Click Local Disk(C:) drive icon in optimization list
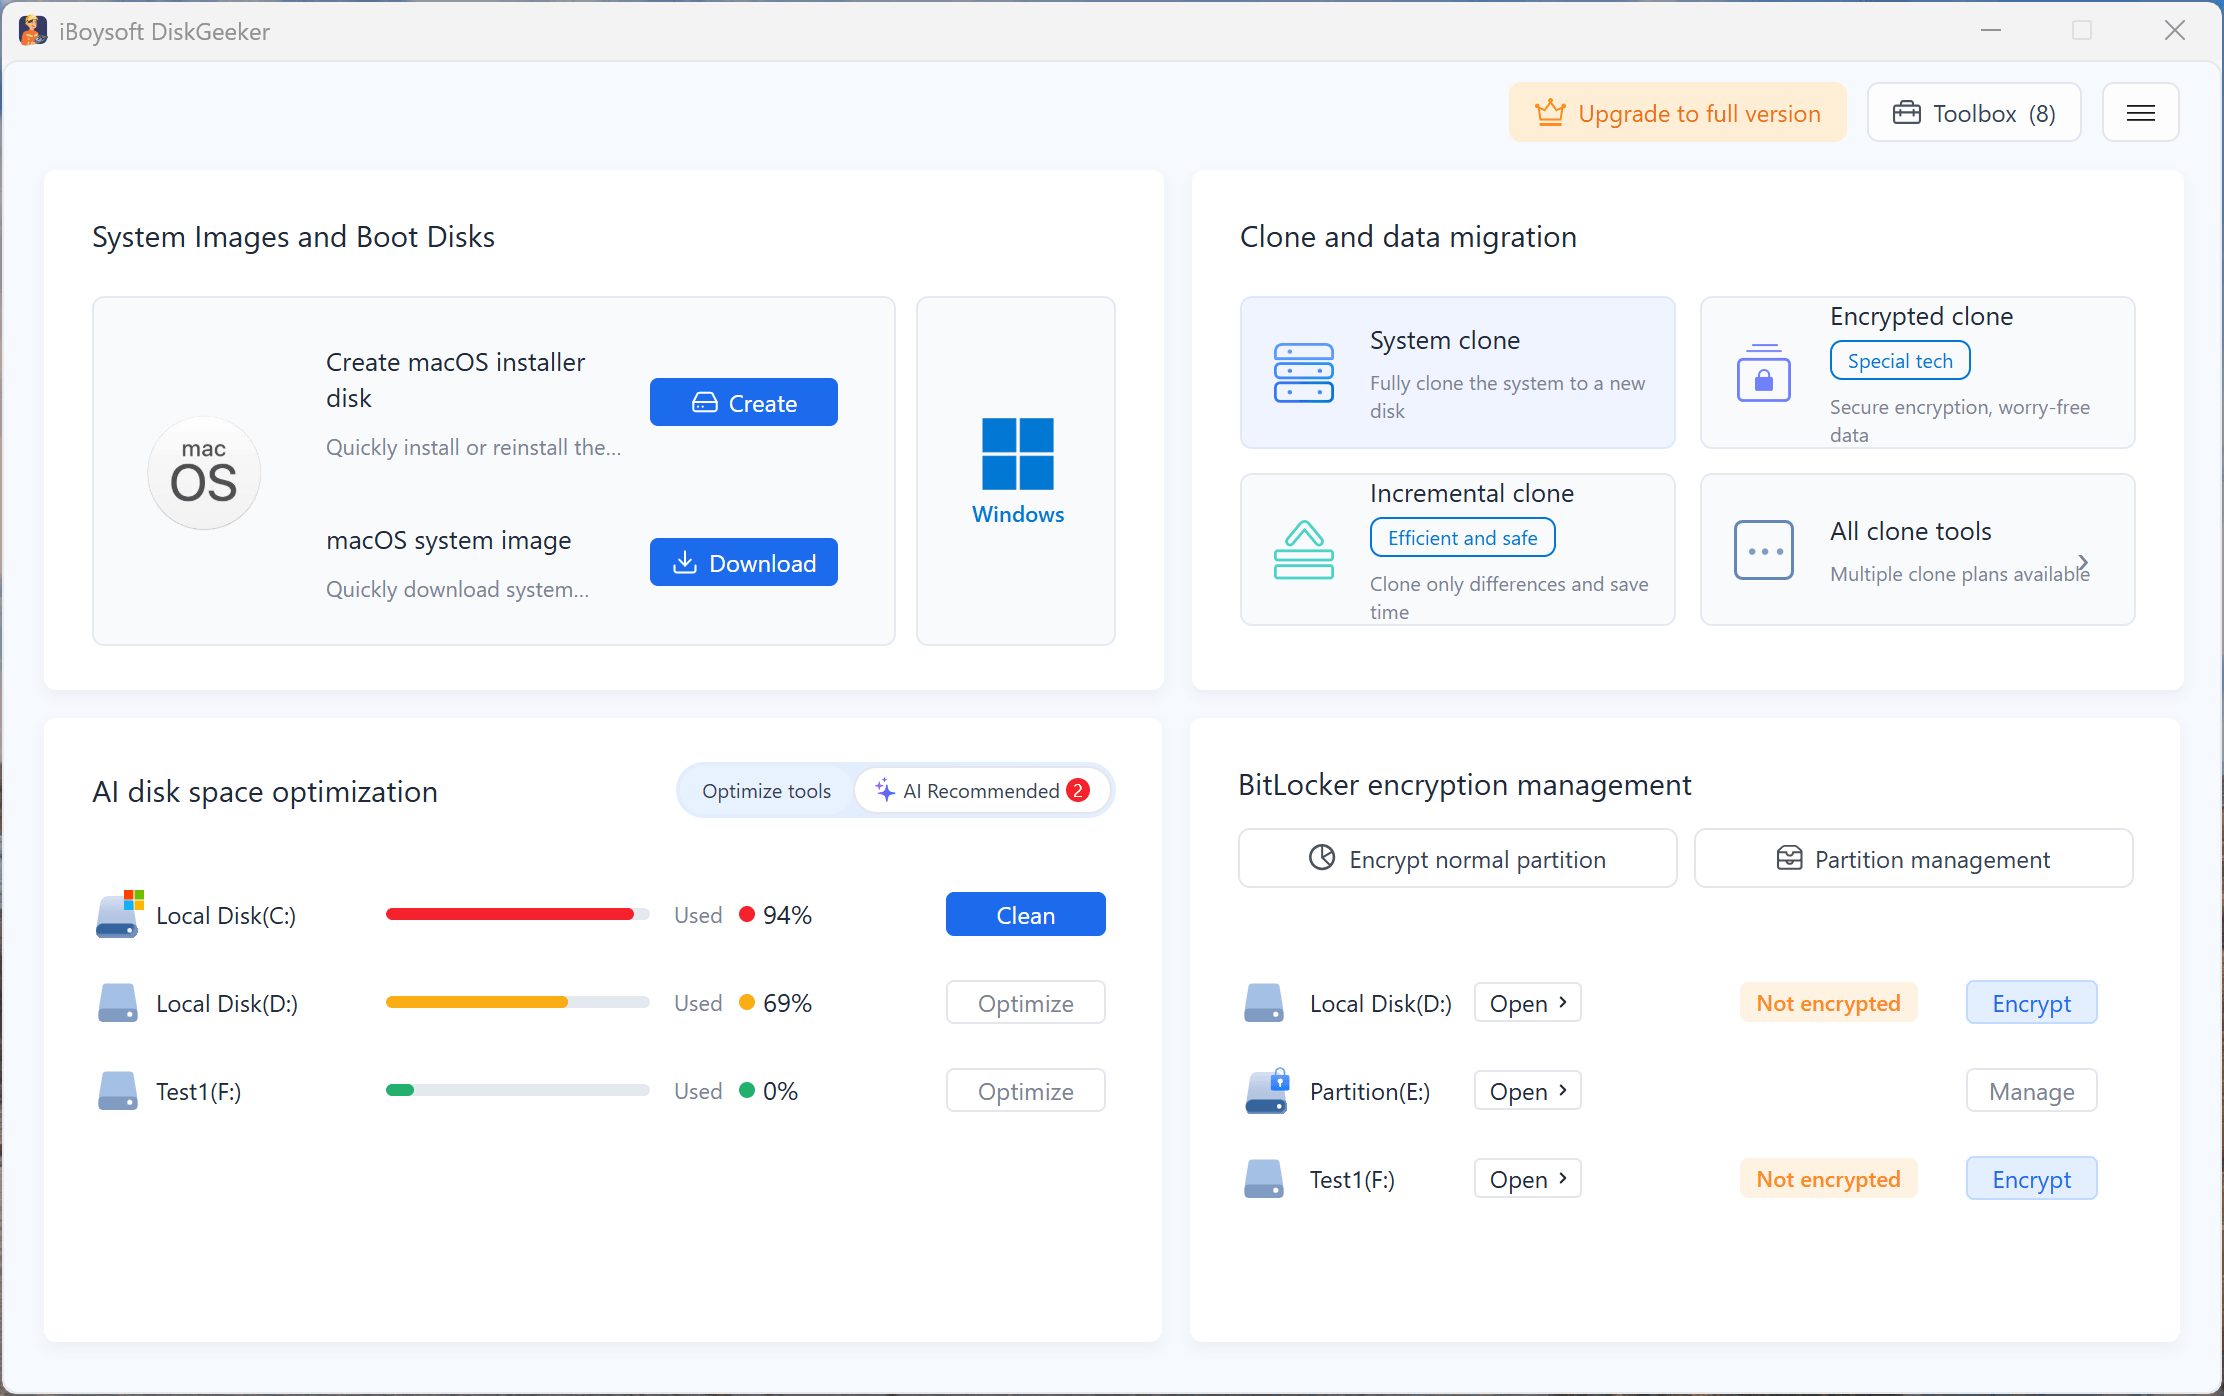This screenshot has height=1396, width=2224. (120, 914)
